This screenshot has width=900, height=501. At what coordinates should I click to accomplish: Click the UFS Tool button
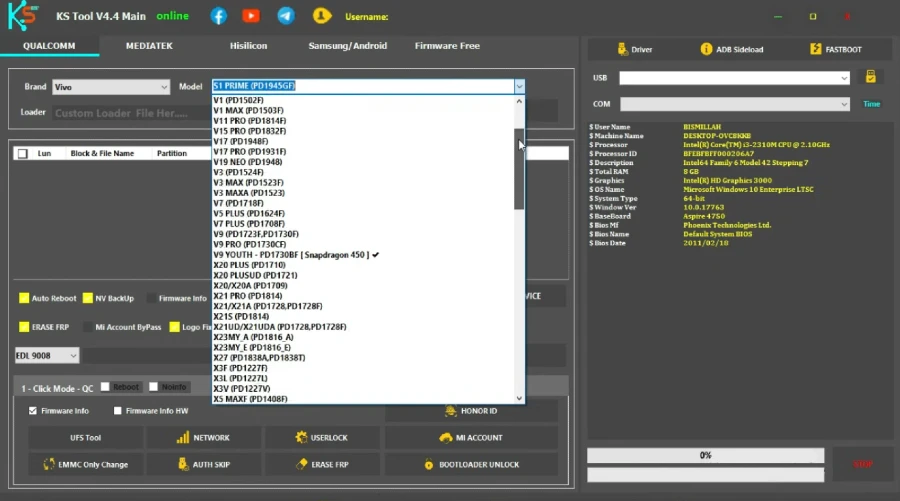click(x=85, y=437)
